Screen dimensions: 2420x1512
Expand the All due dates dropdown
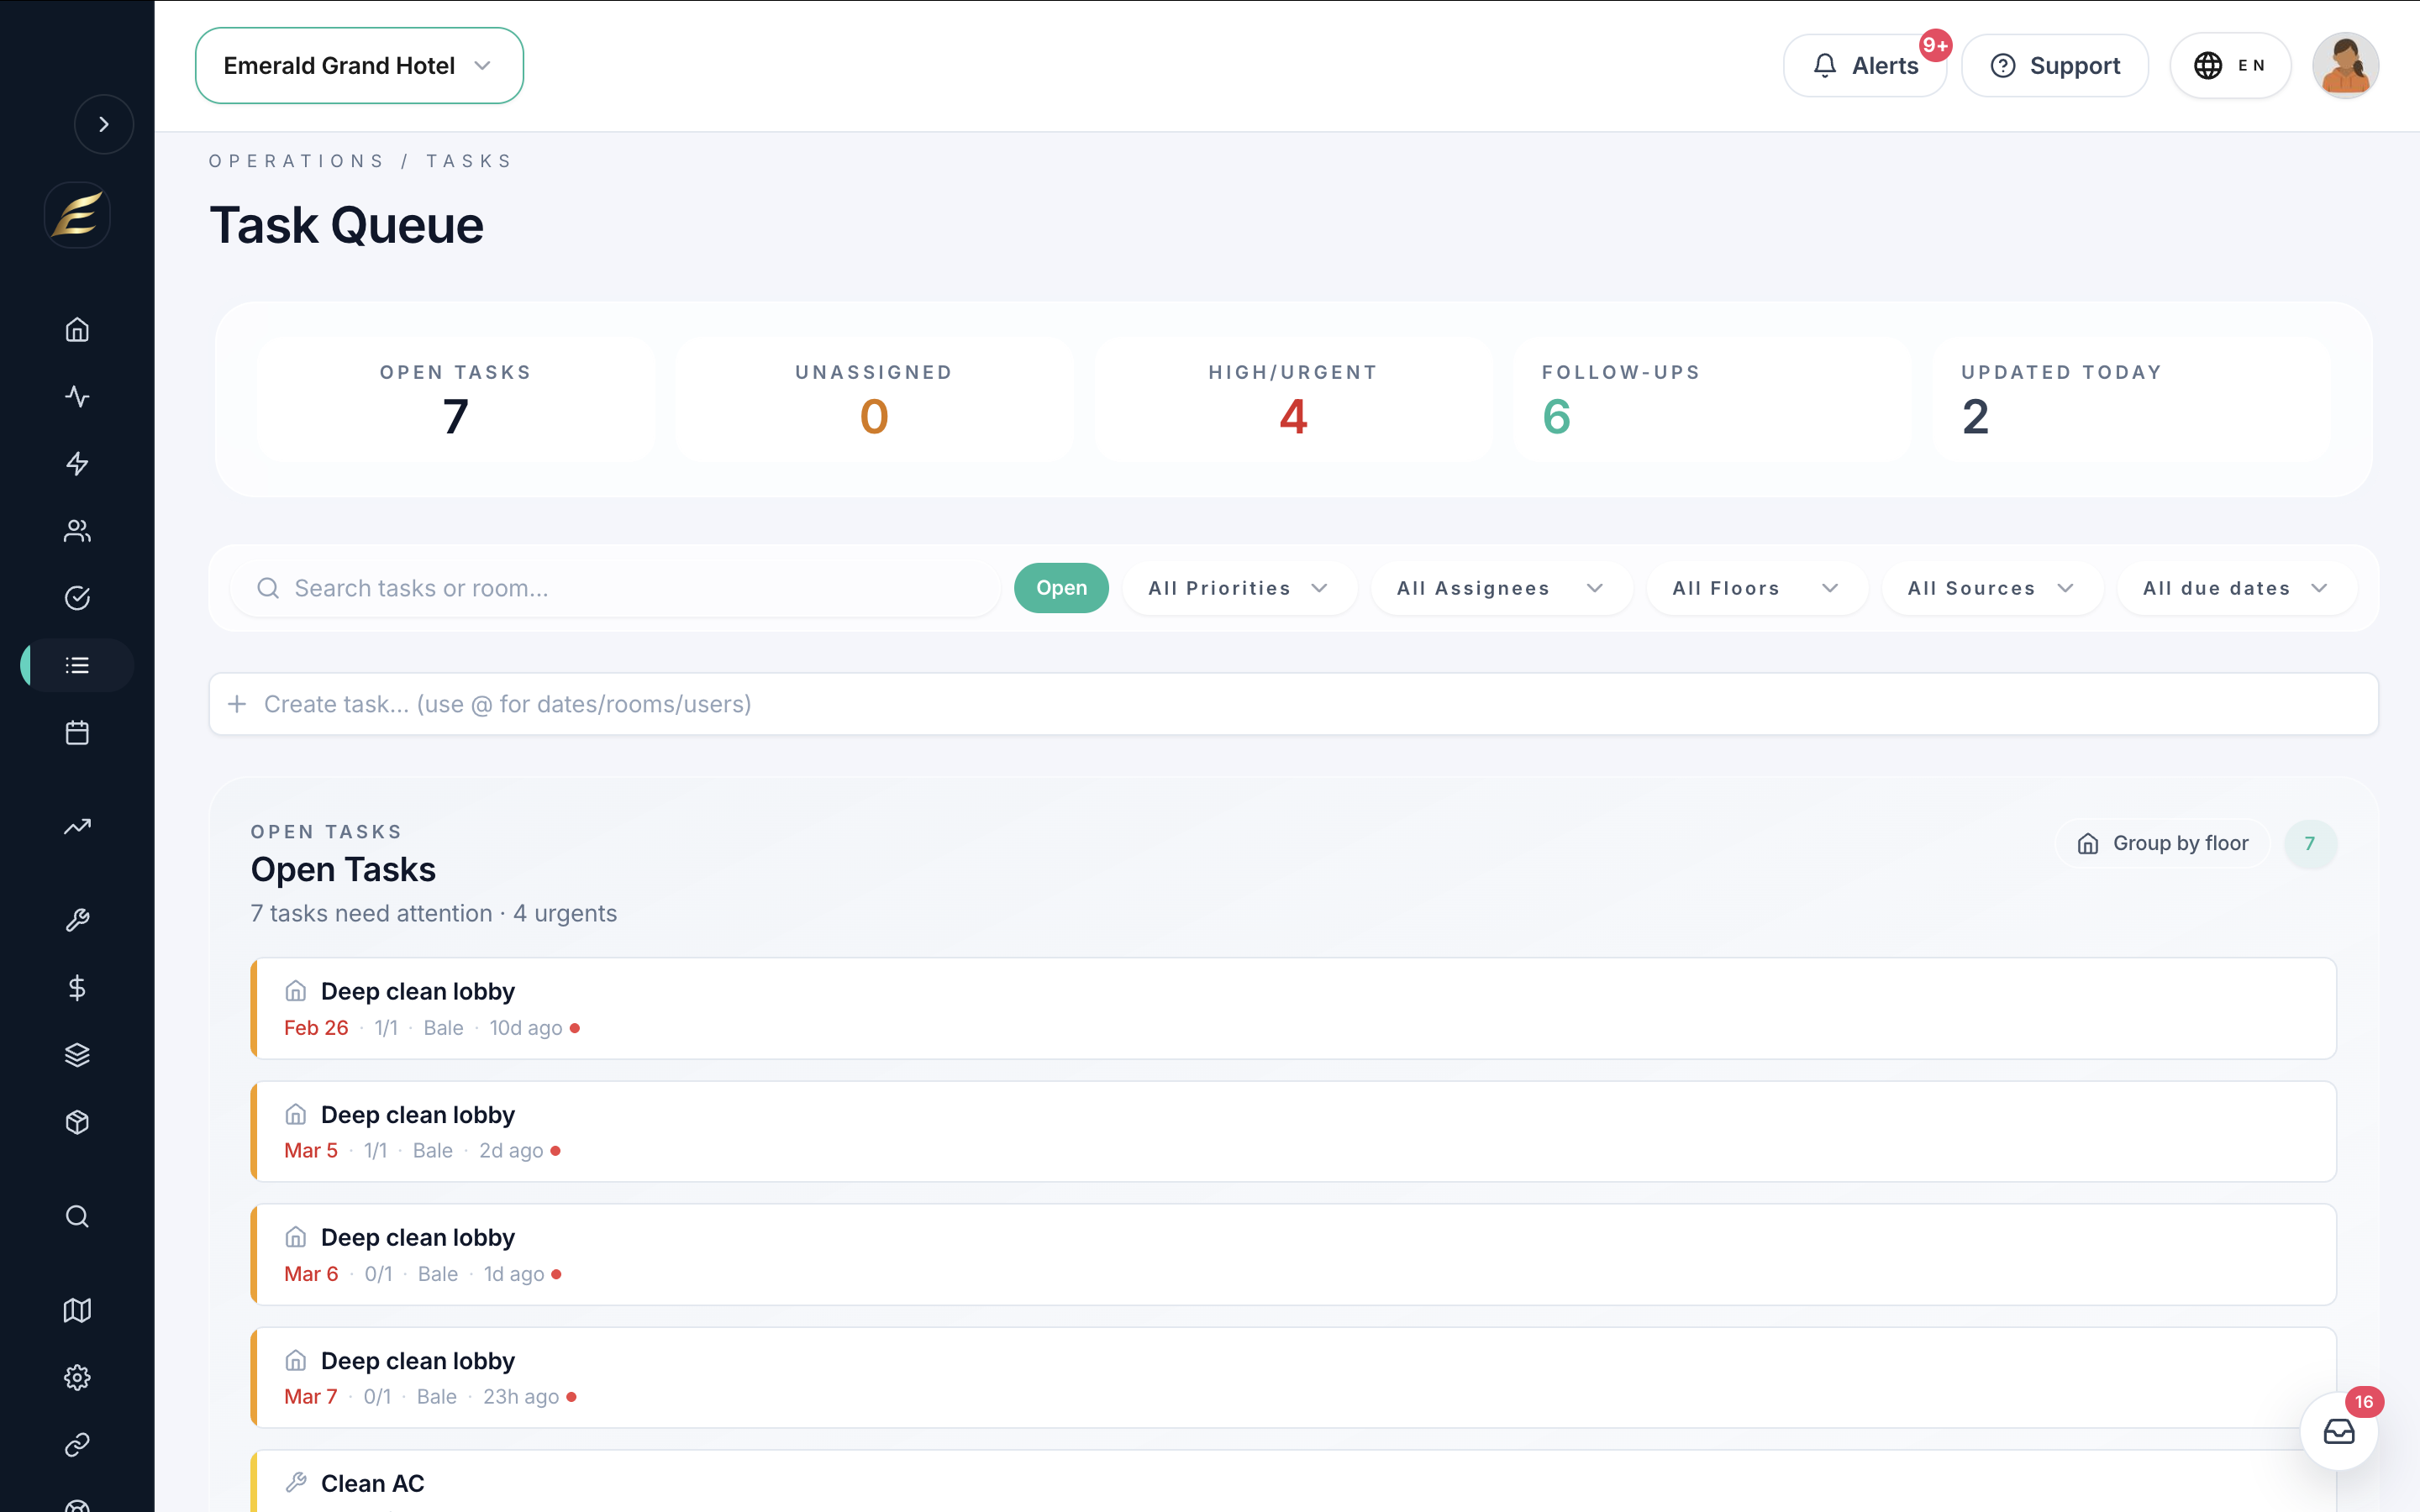coord(2237,588)
